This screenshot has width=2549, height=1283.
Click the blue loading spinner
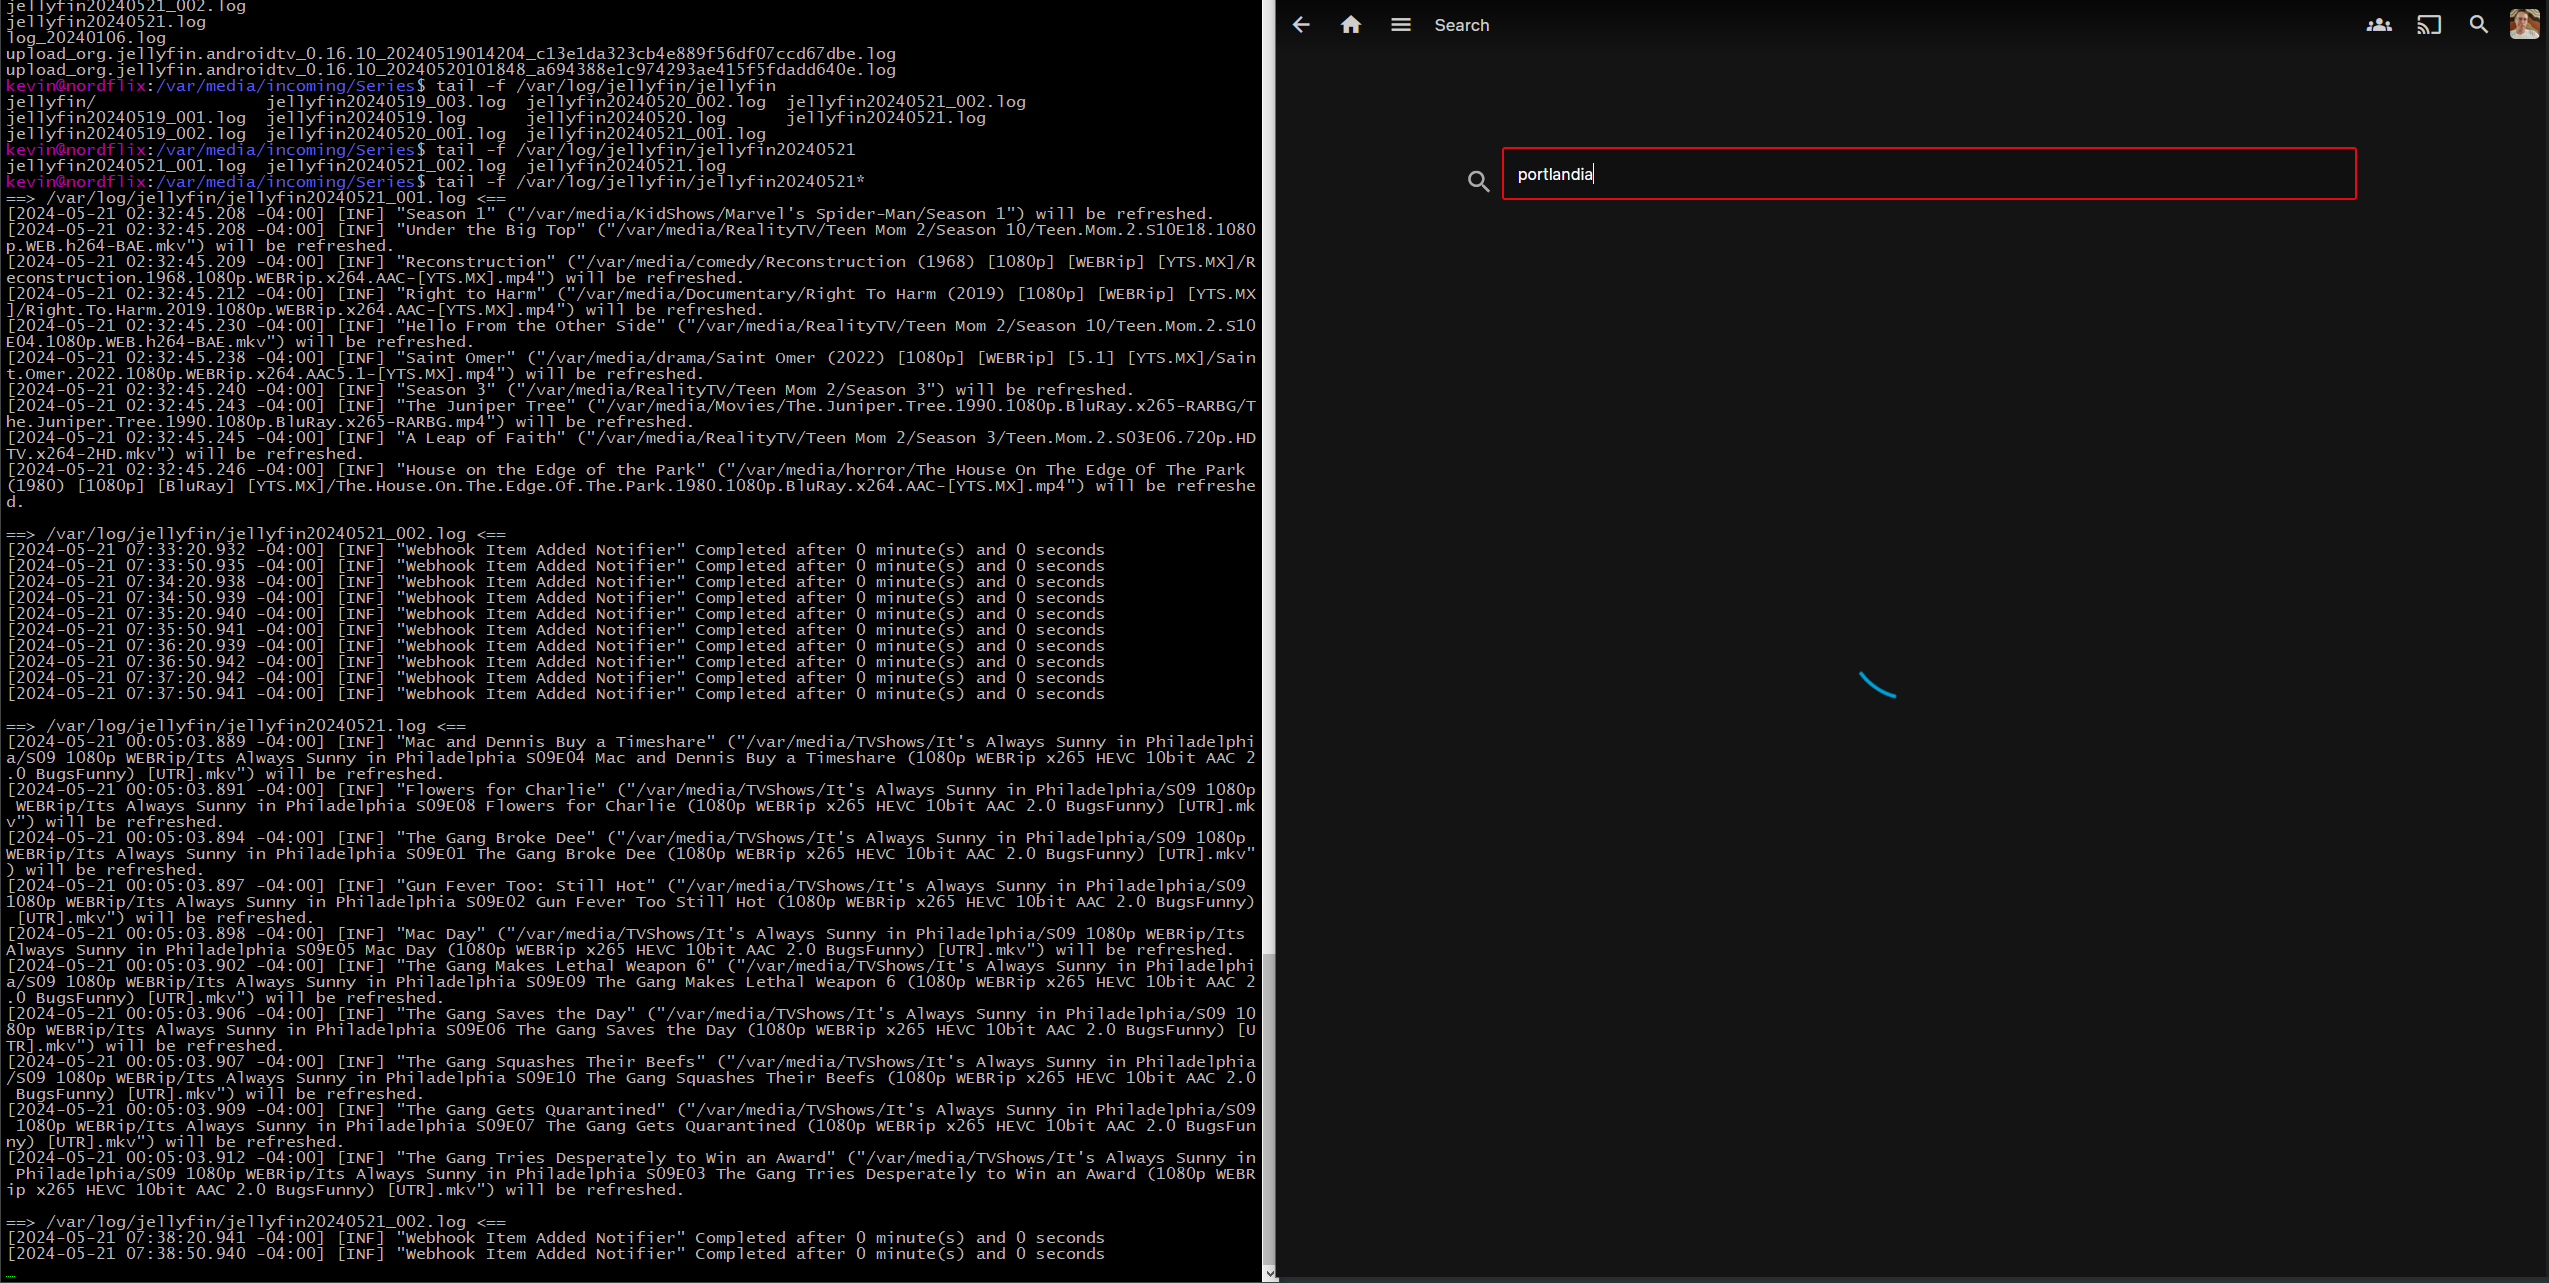point(1877,684)
